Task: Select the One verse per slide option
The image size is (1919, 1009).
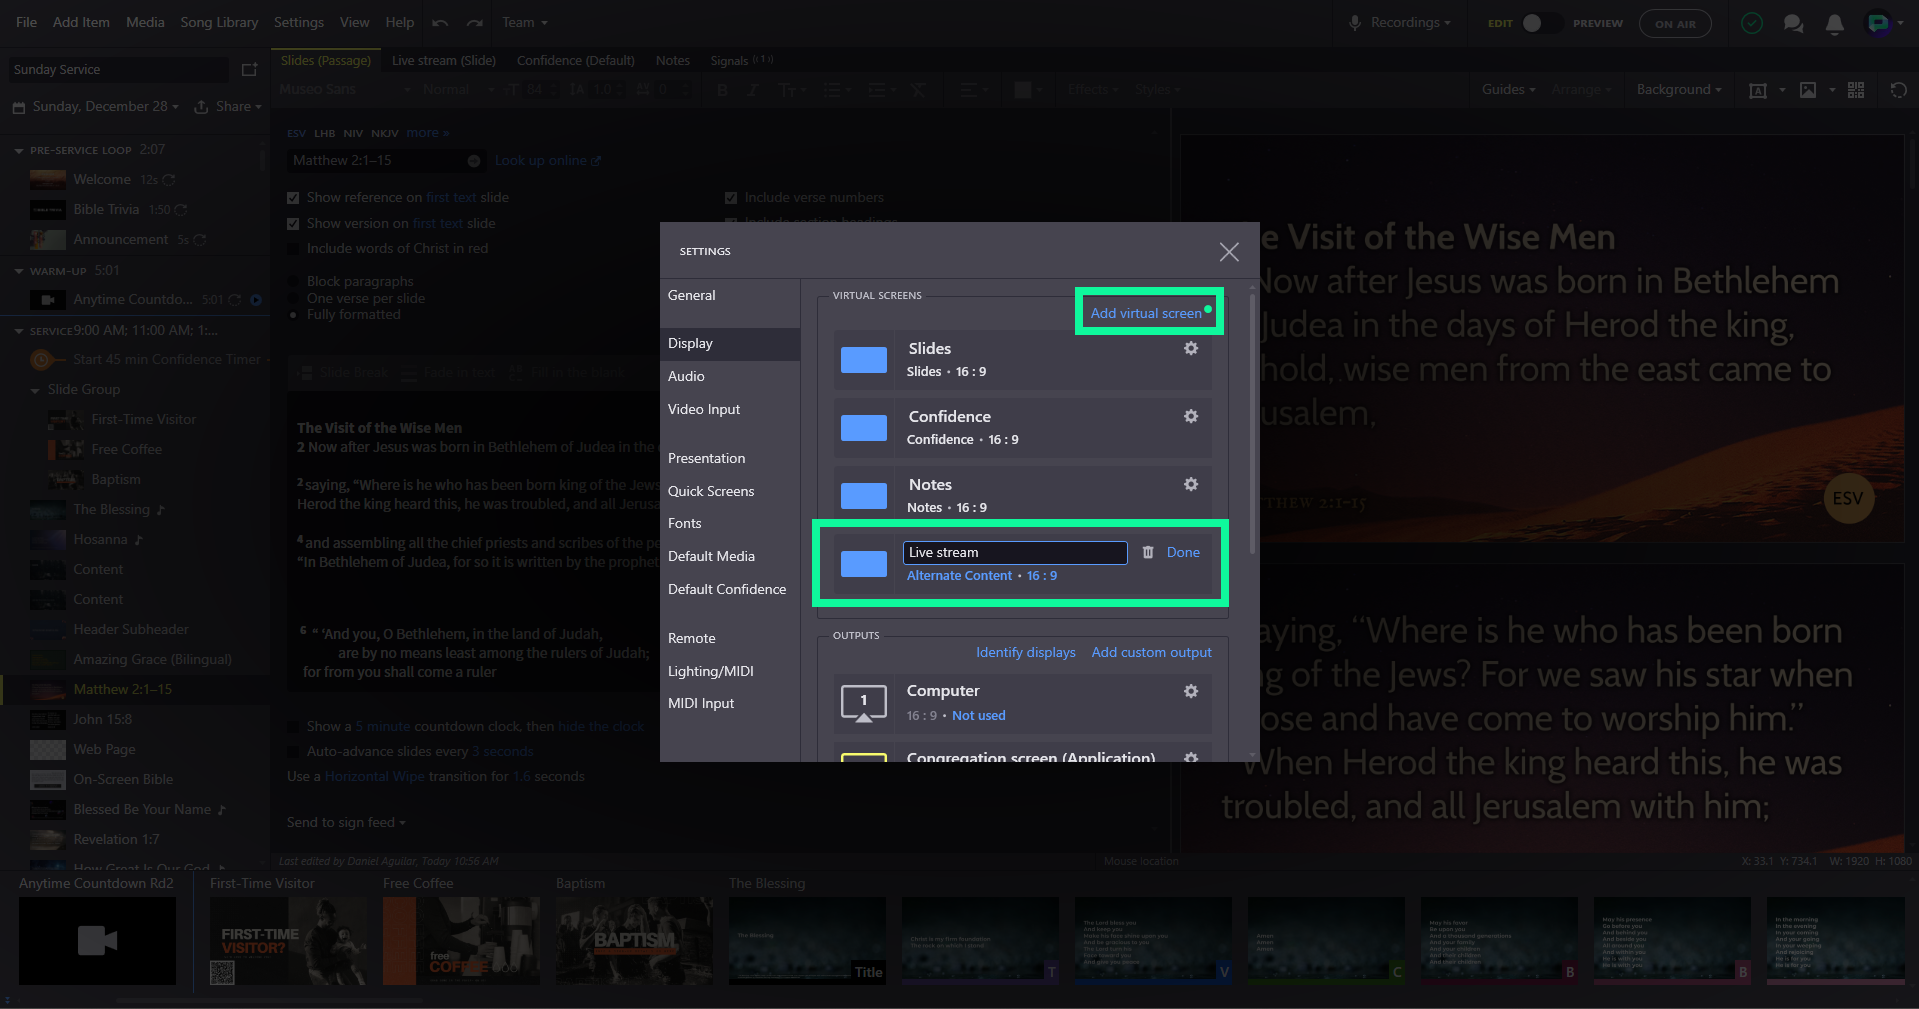Action: click(x=293, y=298)
